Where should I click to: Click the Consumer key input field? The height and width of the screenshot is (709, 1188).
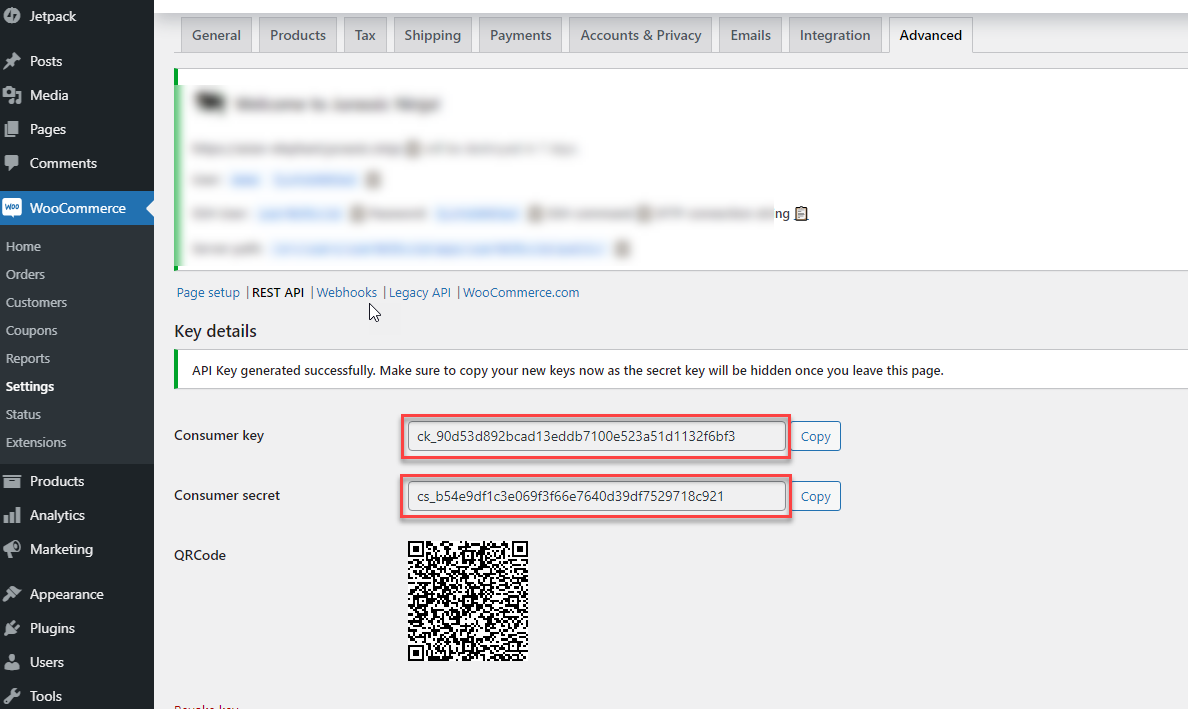(x=596, y=436)
